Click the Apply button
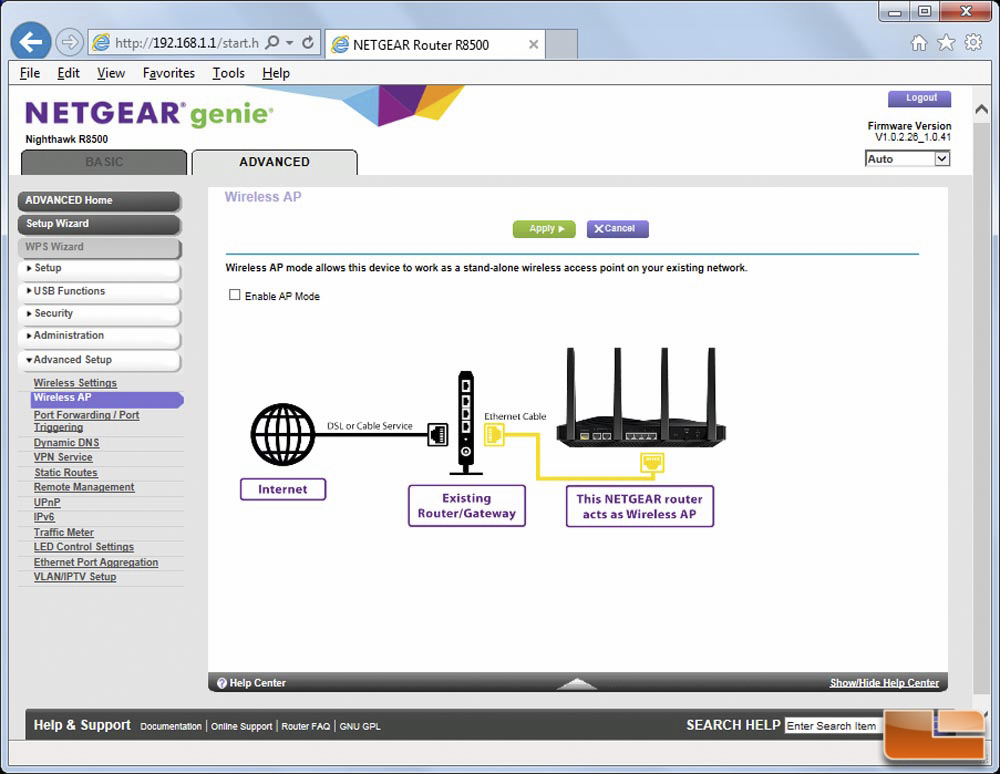The image size is (1000, 774). [544, 229]
